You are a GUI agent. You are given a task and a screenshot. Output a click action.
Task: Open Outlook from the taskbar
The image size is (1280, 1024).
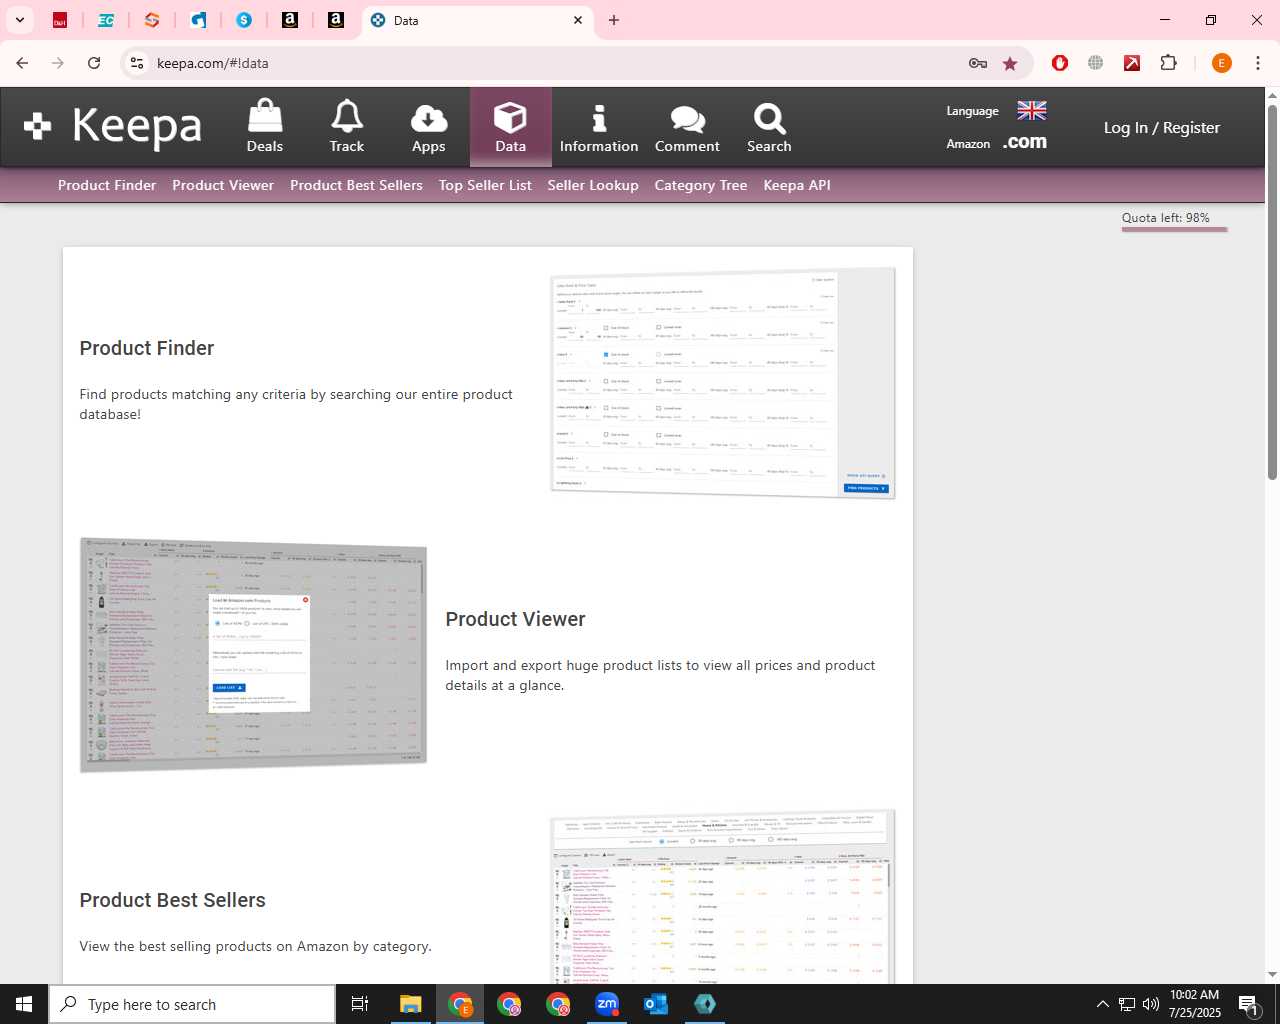(656, 1004)
